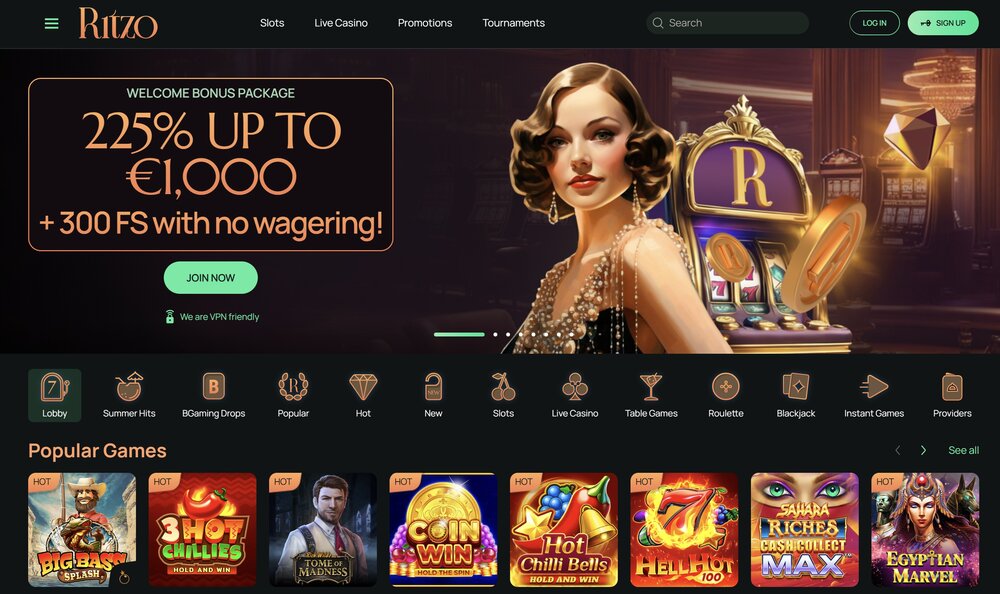
Task: Choose the Hot diamond icon
Action: (x=363, y=387)
